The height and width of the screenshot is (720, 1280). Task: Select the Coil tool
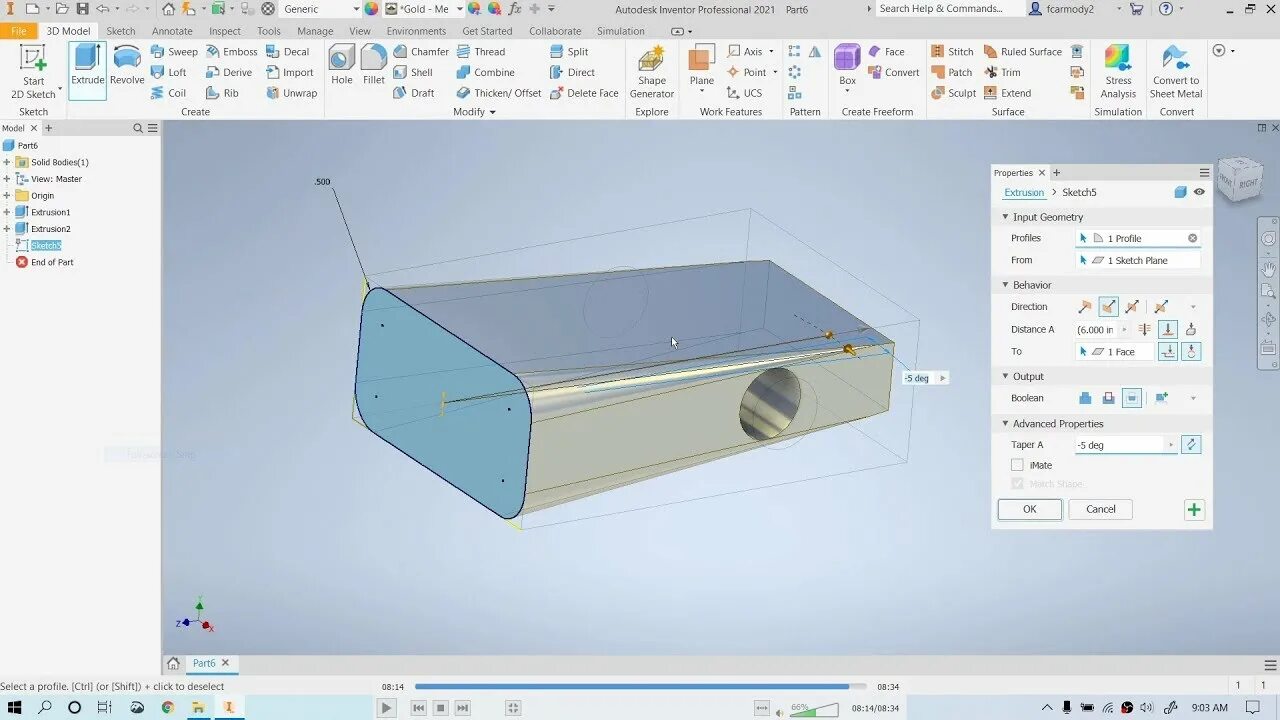[x=168, y=93]
